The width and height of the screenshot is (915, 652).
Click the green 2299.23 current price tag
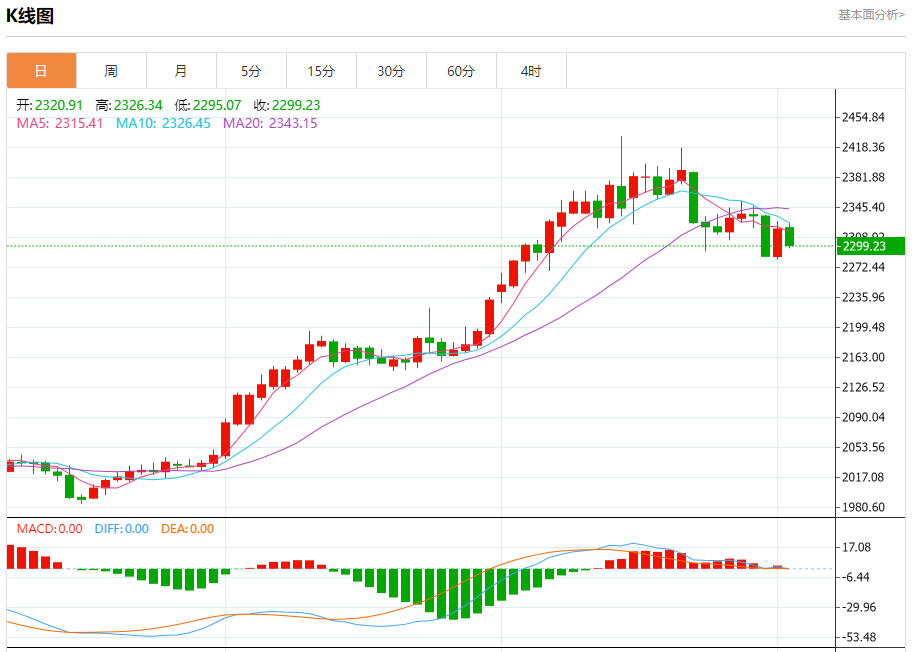point(871,246)
